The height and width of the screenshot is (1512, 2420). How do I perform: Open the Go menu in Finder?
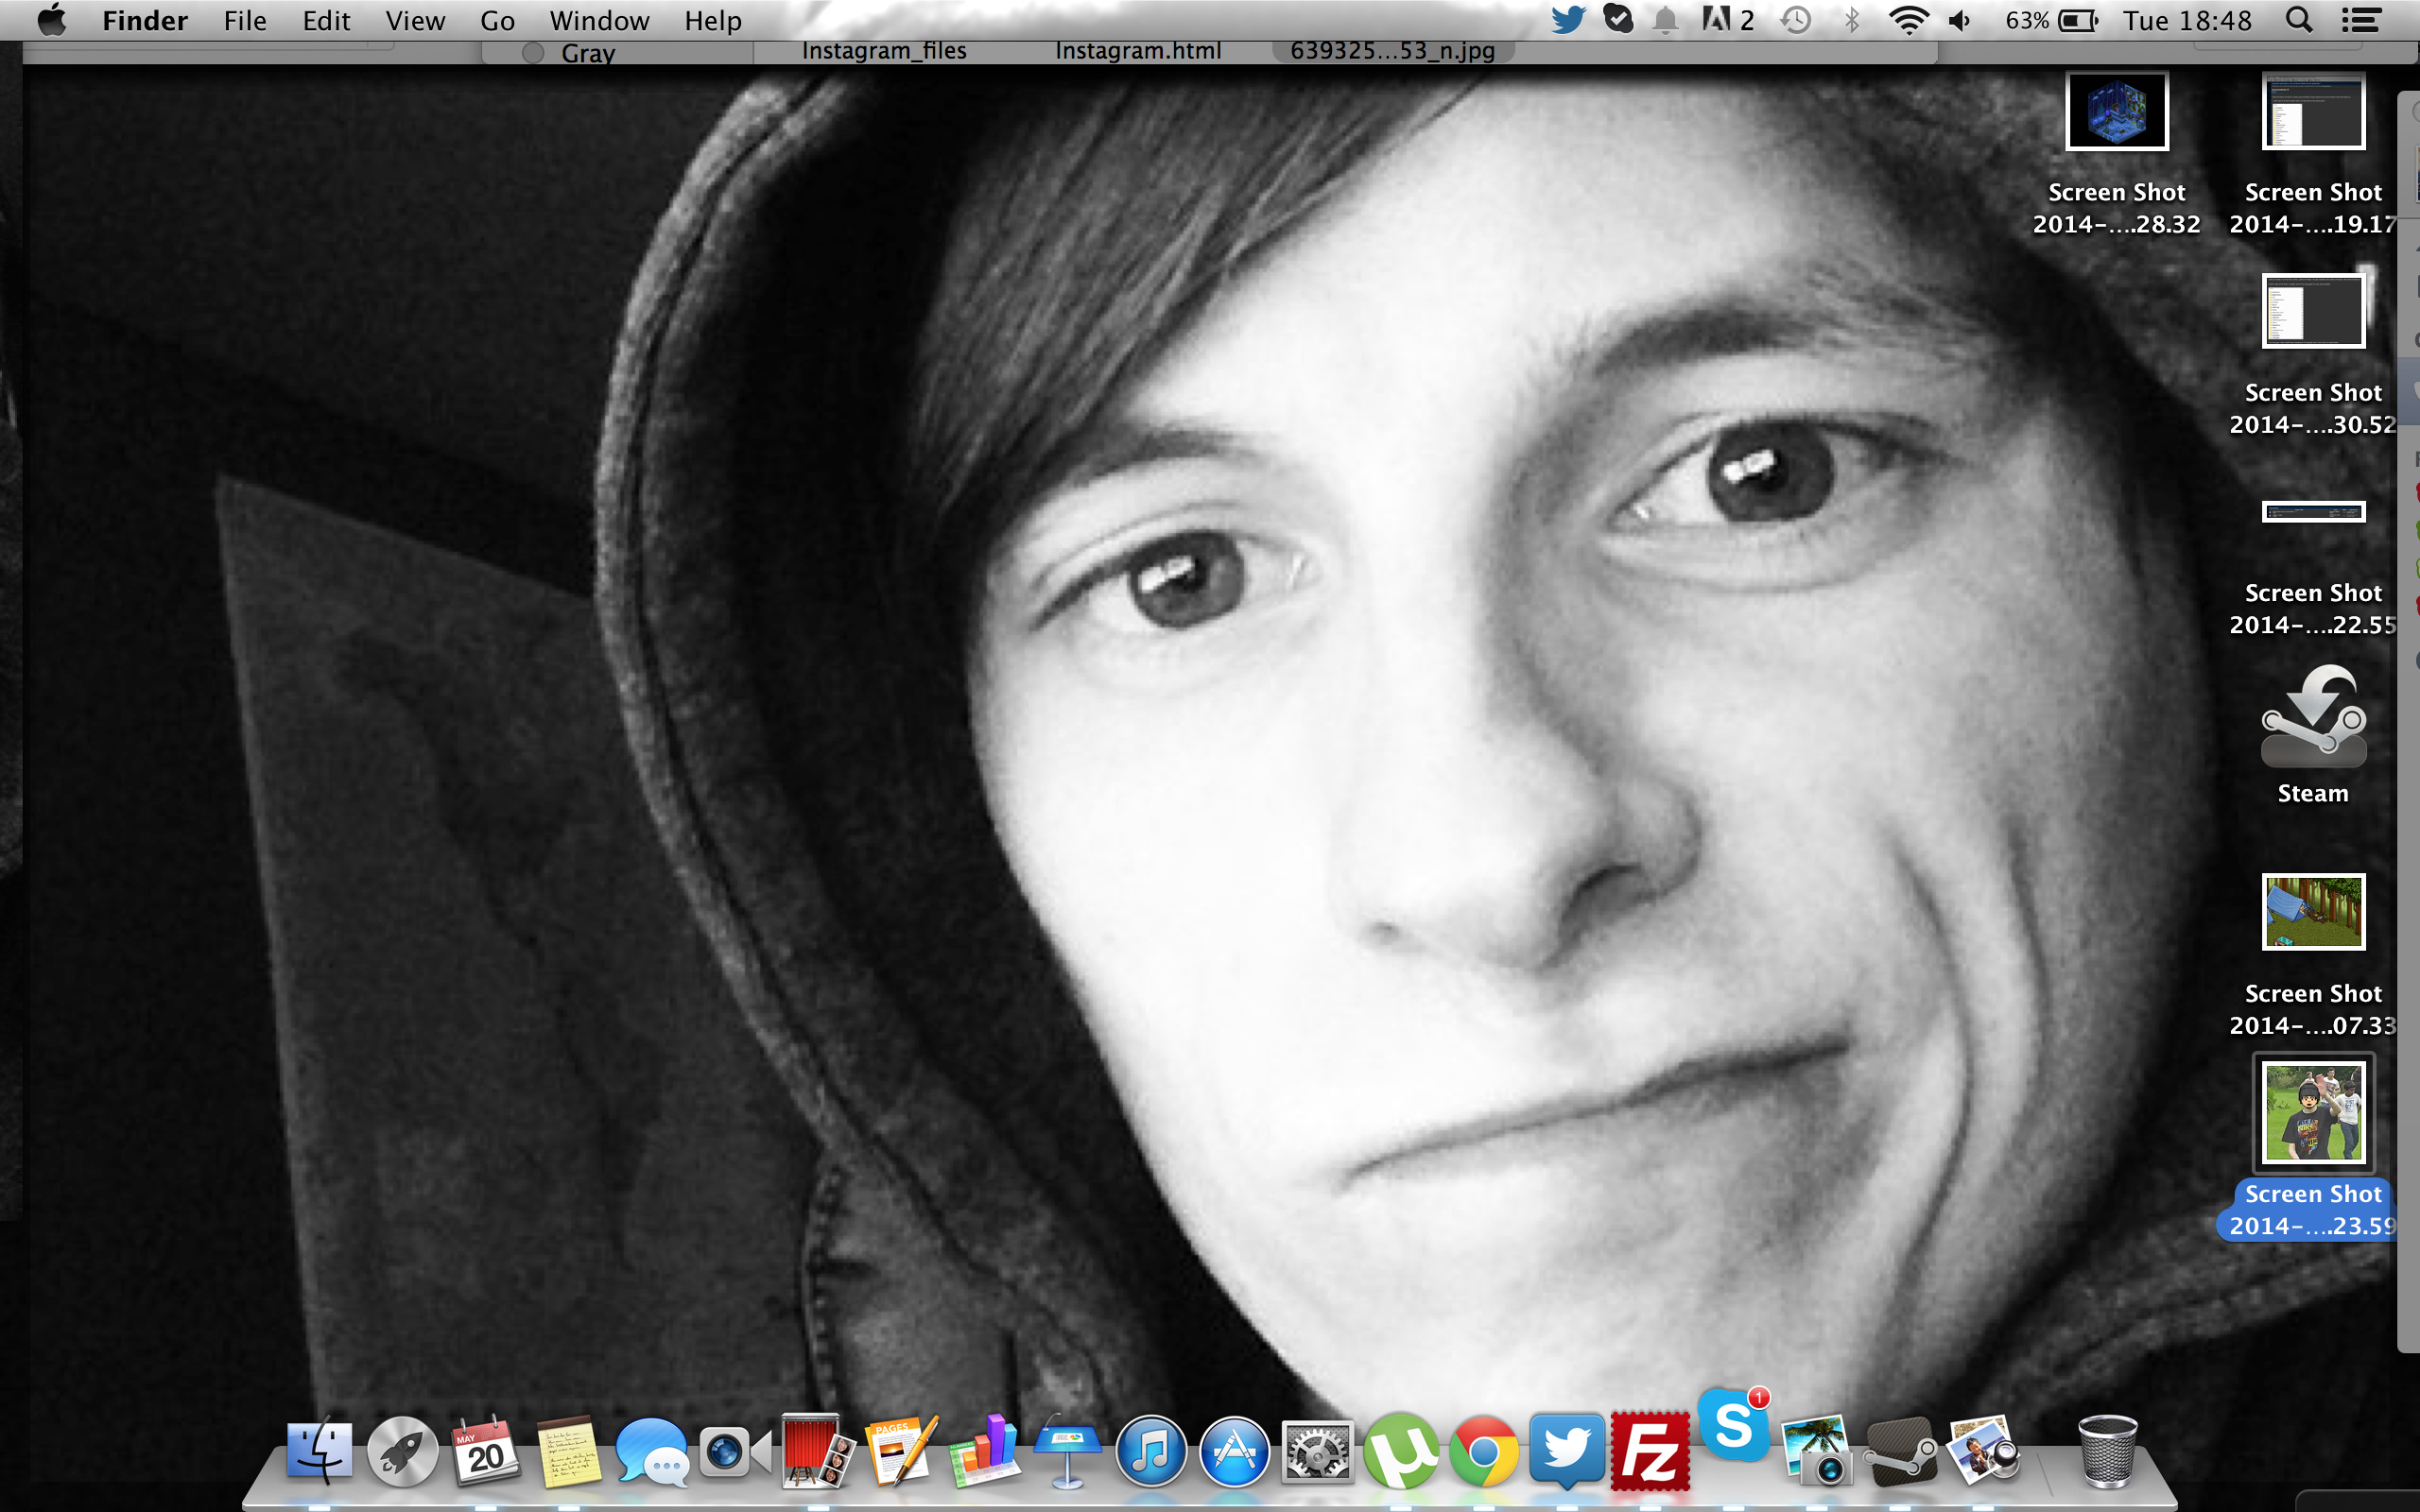497,20
